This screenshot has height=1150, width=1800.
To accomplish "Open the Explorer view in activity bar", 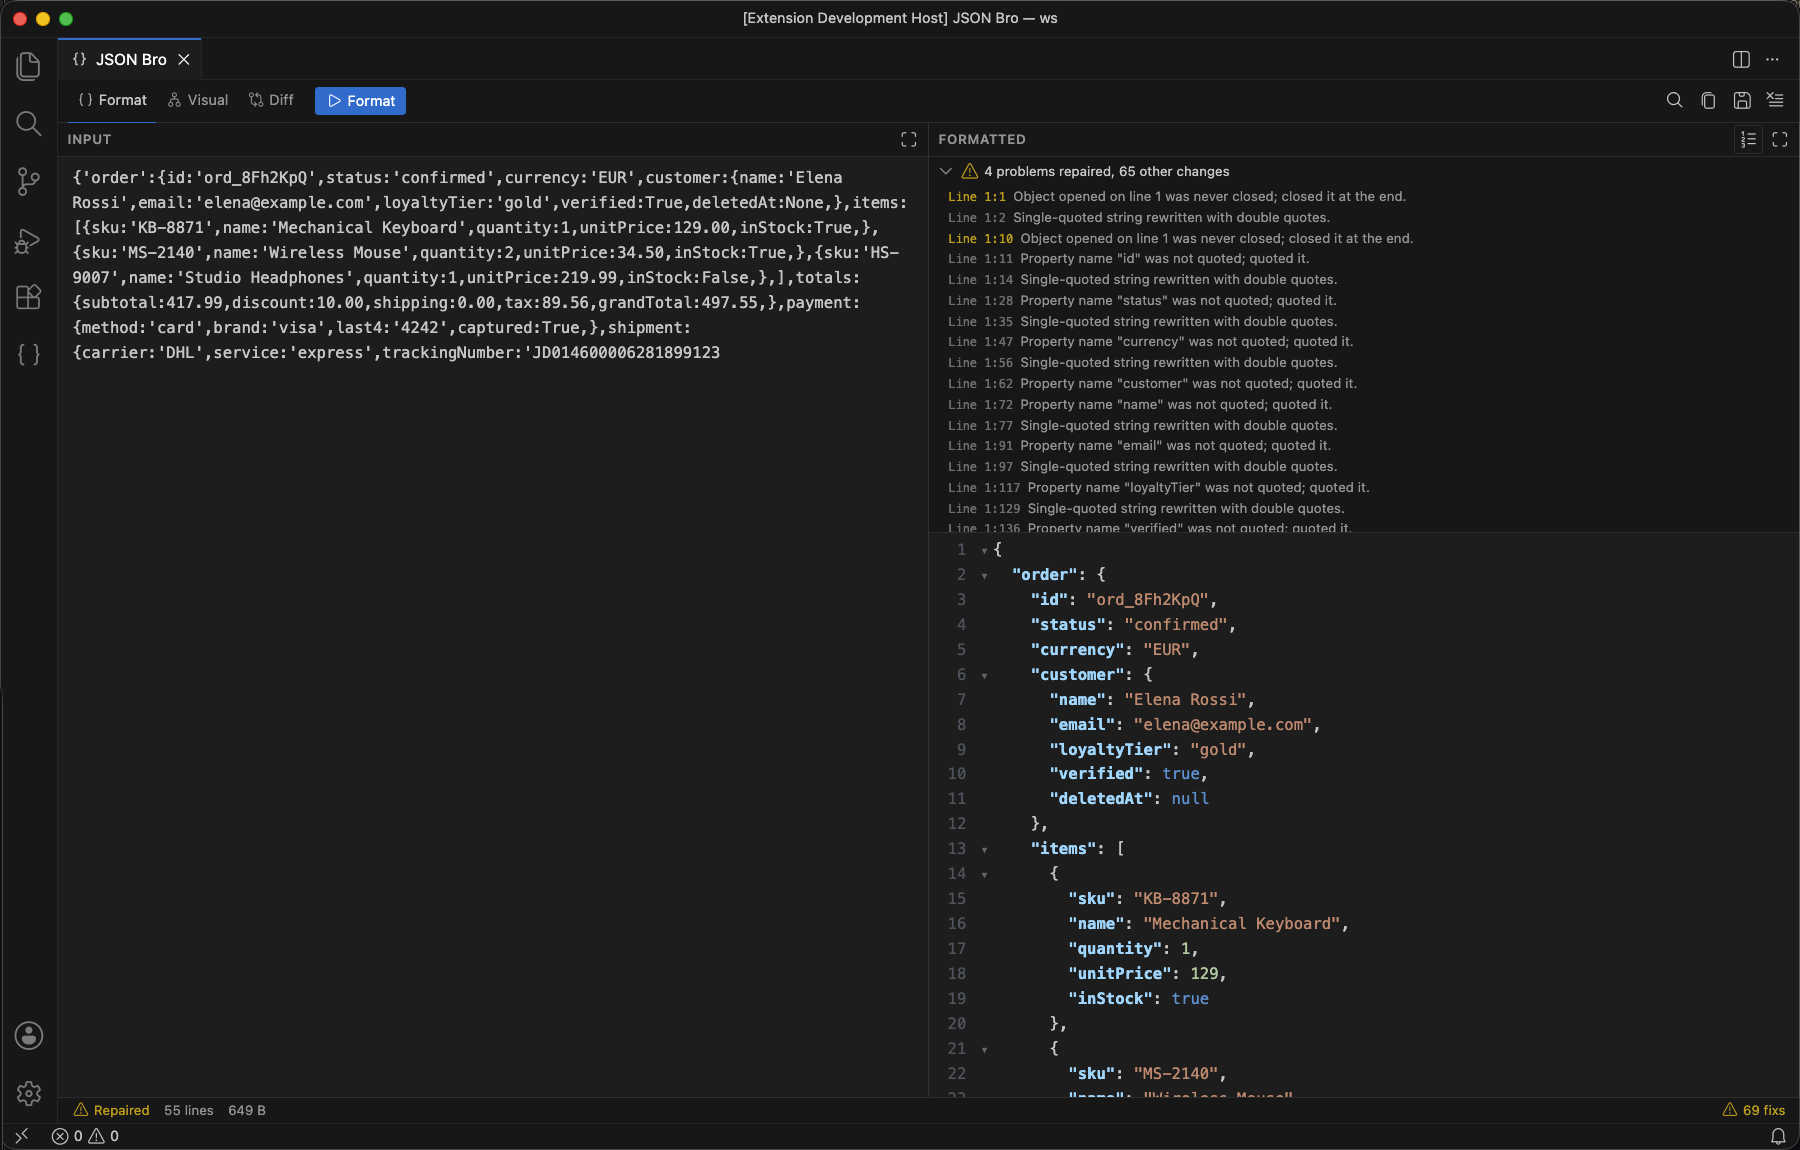I will [x=29, y=66].
